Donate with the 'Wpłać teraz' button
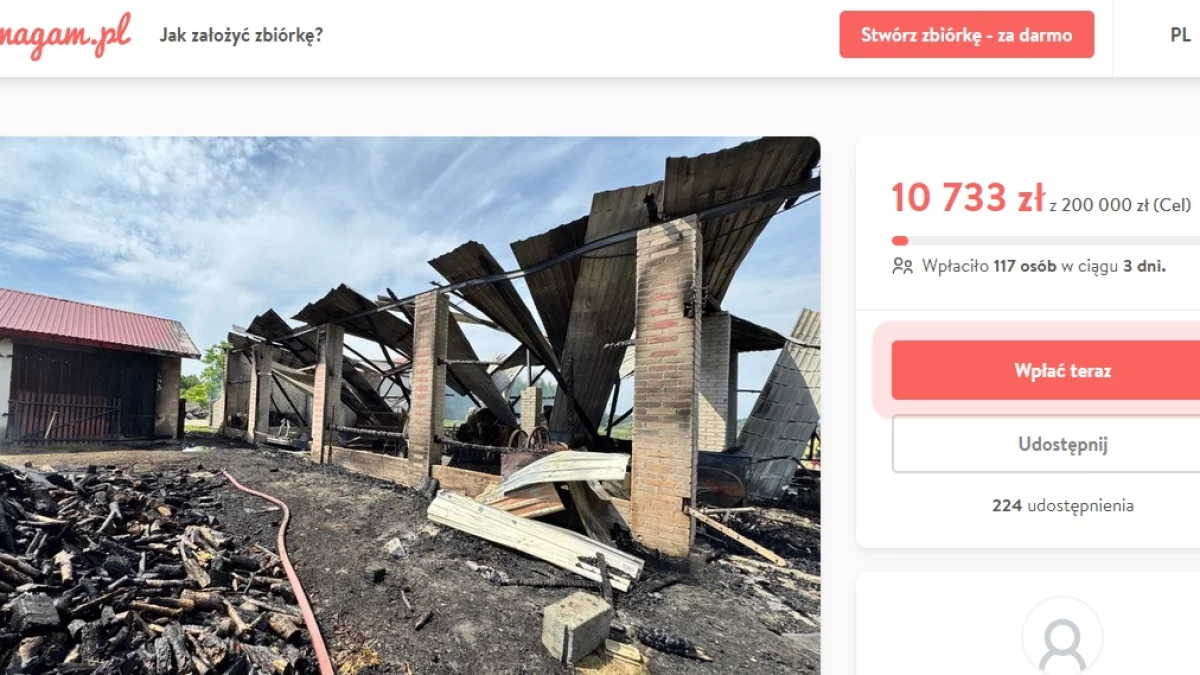 [1046, 370]
